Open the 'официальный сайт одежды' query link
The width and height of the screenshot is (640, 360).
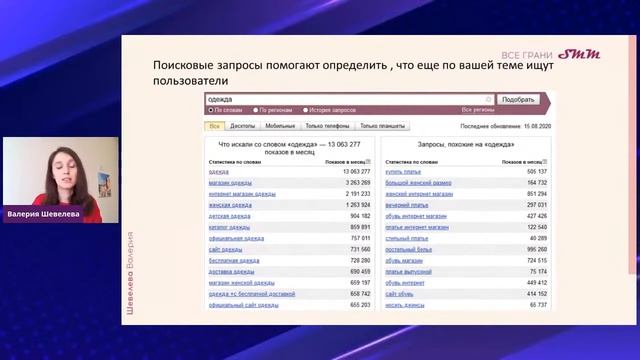244,305
